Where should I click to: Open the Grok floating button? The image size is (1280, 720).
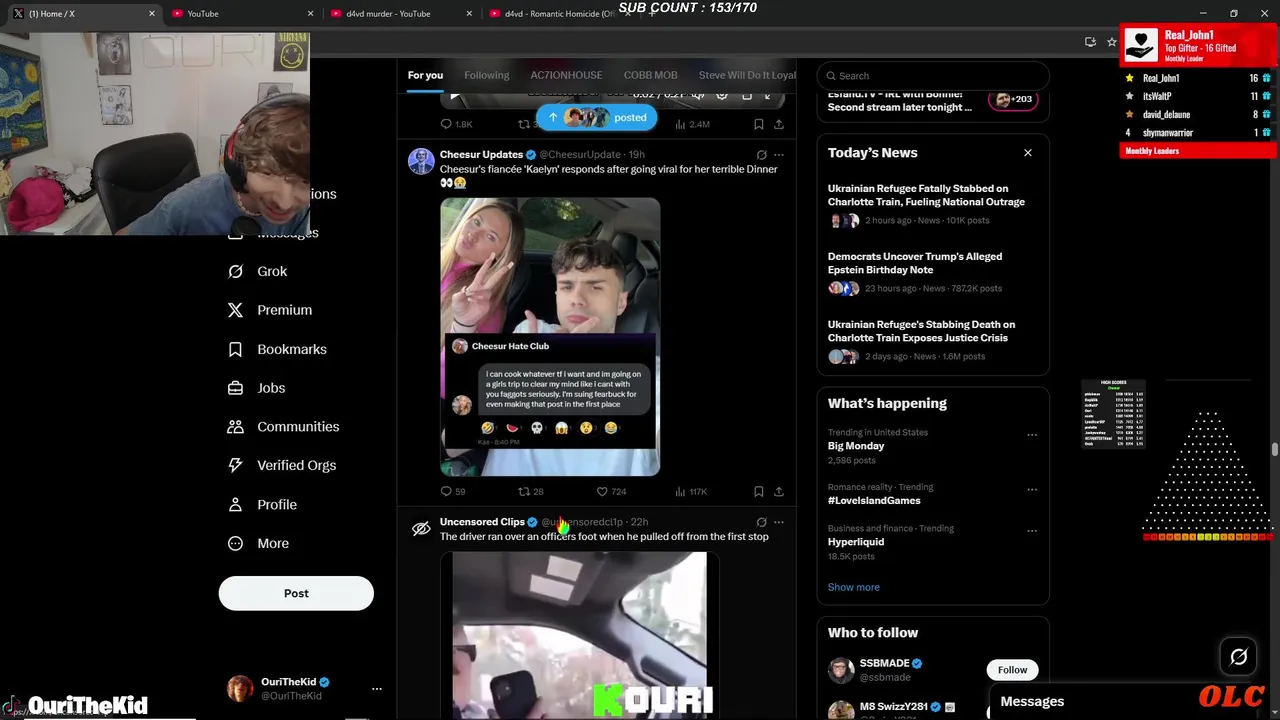point(1238,657)
